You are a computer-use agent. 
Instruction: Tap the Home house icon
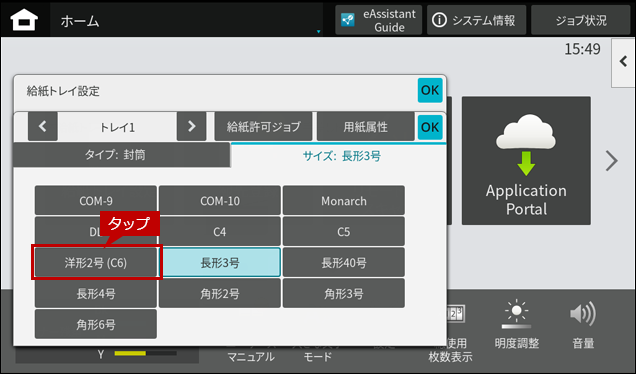click(24, 20)
